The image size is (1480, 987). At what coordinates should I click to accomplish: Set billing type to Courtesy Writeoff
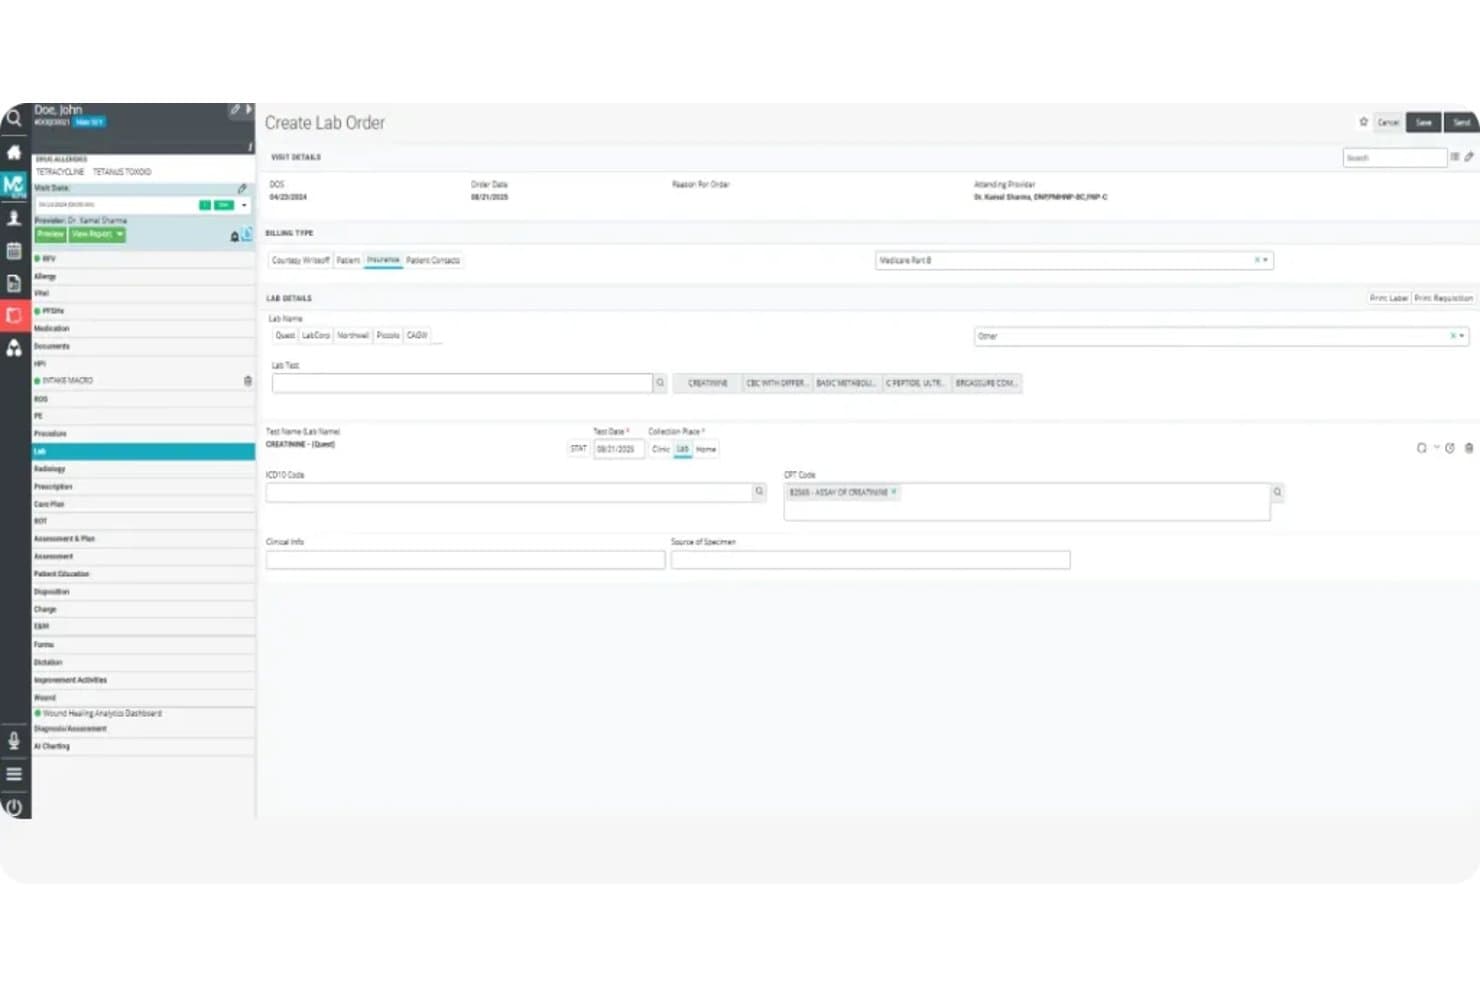[300, 260]
